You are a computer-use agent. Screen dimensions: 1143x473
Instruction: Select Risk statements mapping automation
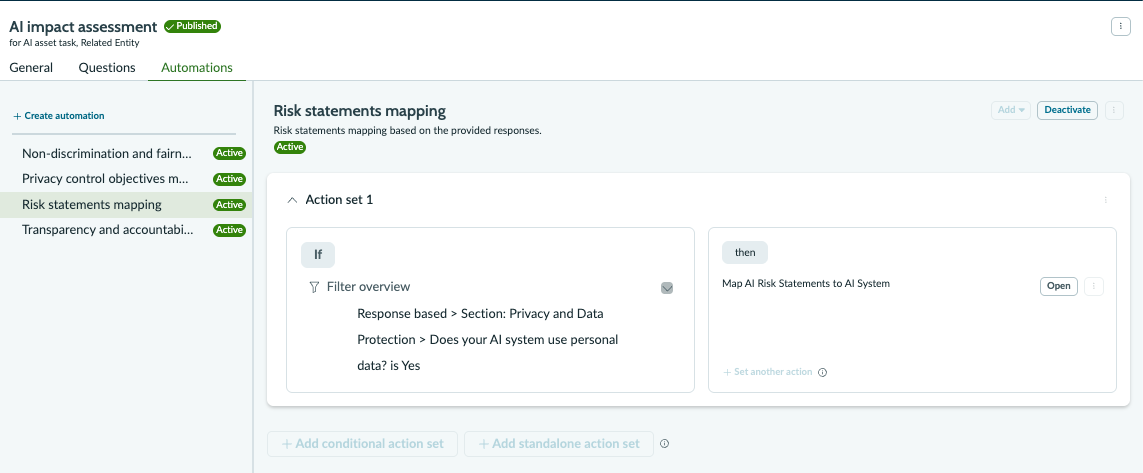pos(127,205)
